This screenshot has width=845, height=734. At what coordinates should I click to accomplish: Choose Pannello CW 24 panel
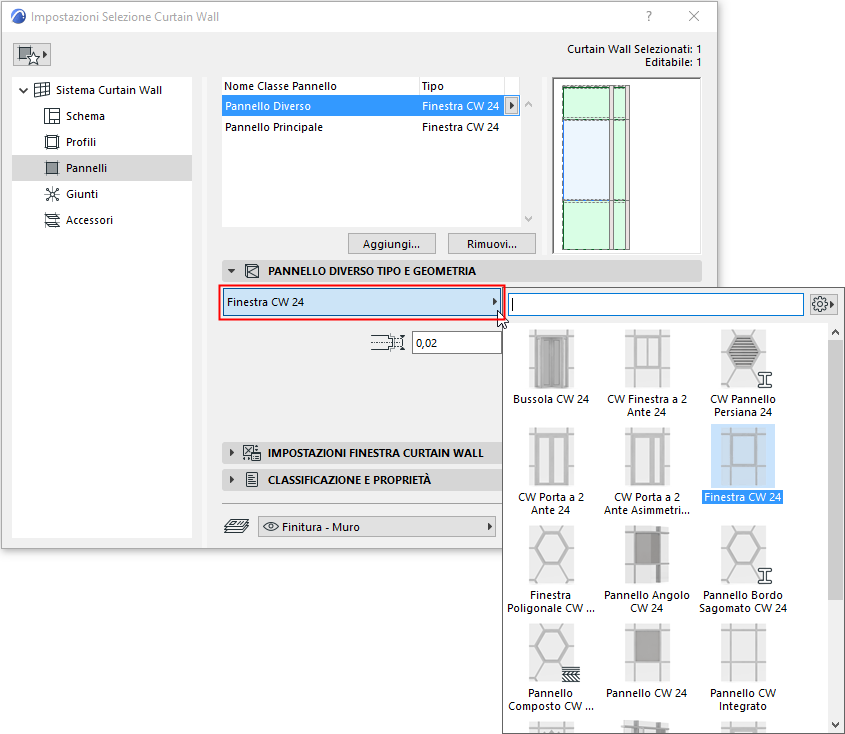point(647,662)
